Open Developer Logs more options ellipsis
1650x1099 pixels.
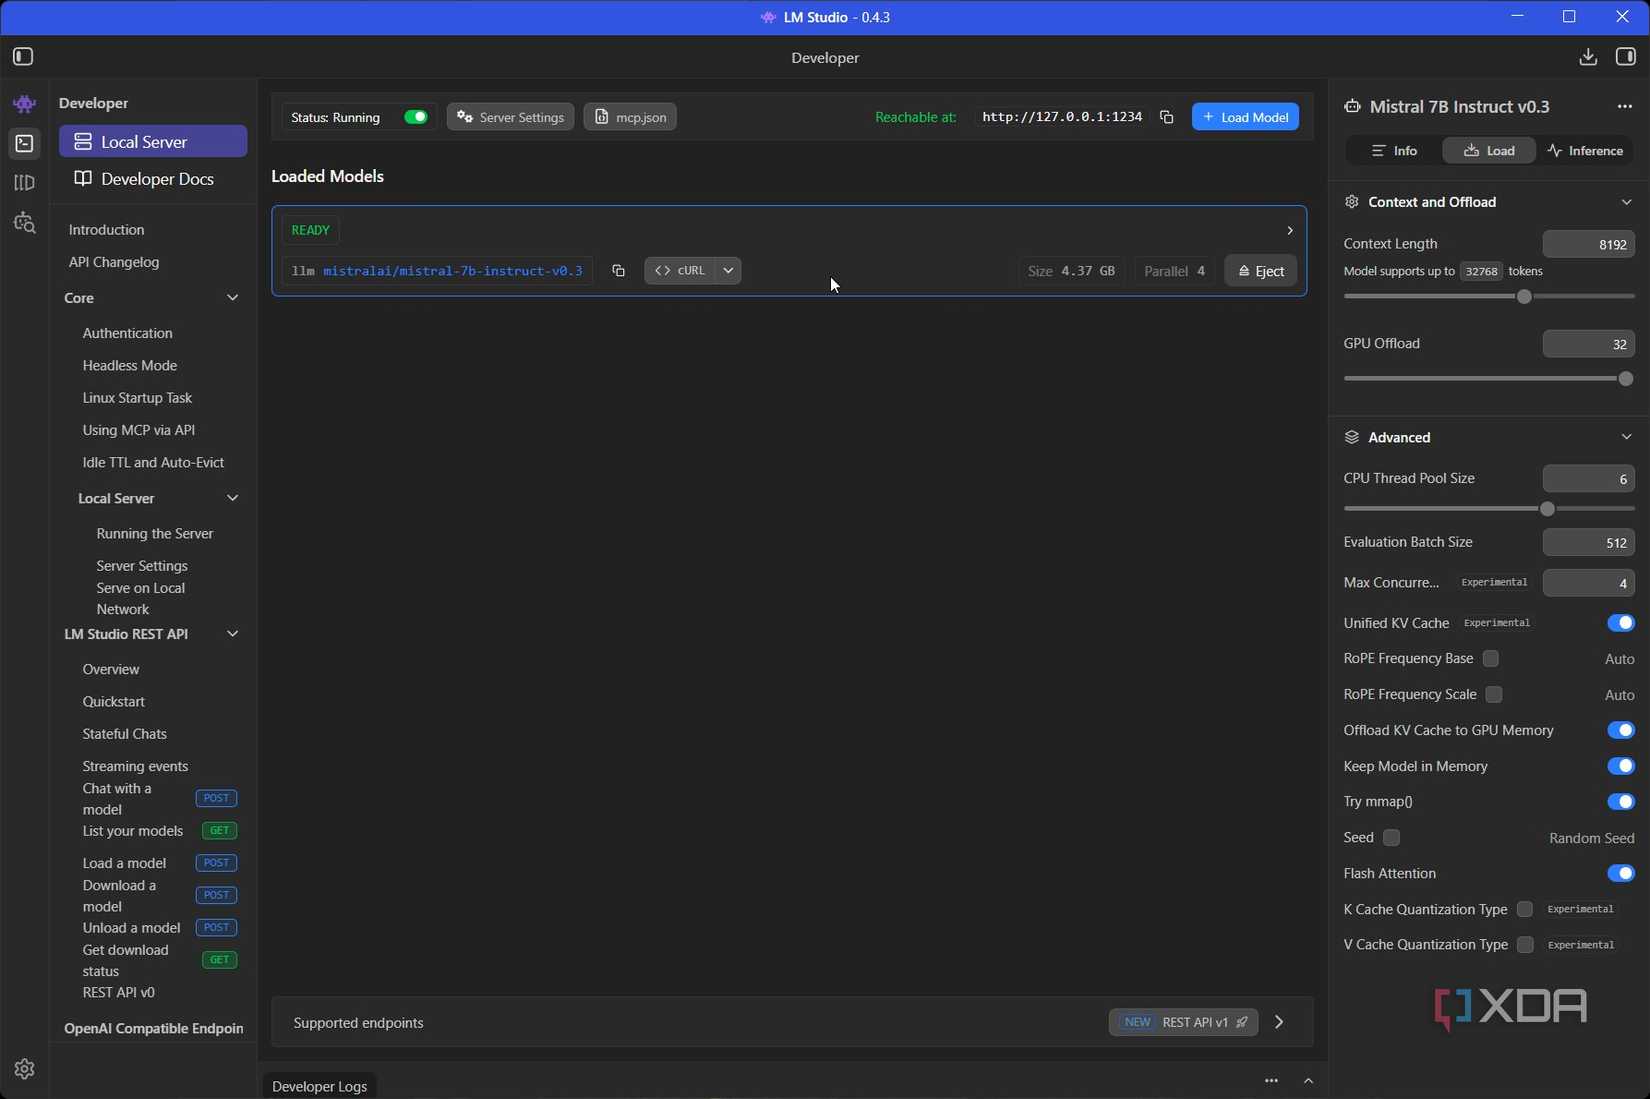[1271, 1081]
